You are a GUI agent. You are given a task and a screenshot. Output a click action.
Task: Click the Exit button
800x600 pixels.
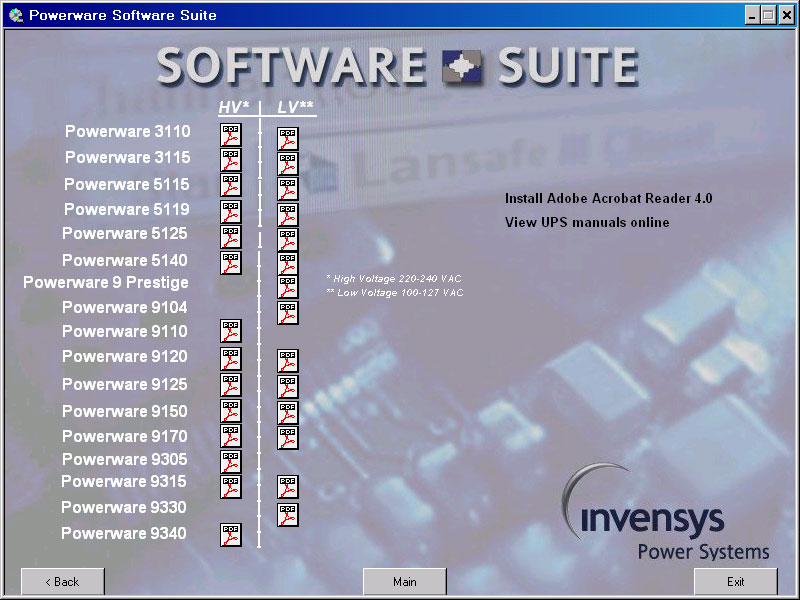click(735, 581)
